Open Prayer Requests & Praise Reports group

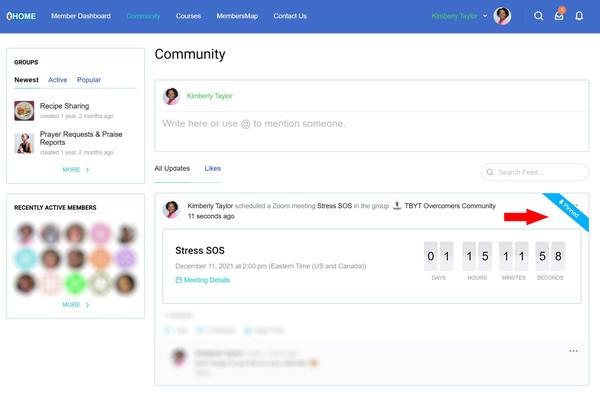(81, 138)
